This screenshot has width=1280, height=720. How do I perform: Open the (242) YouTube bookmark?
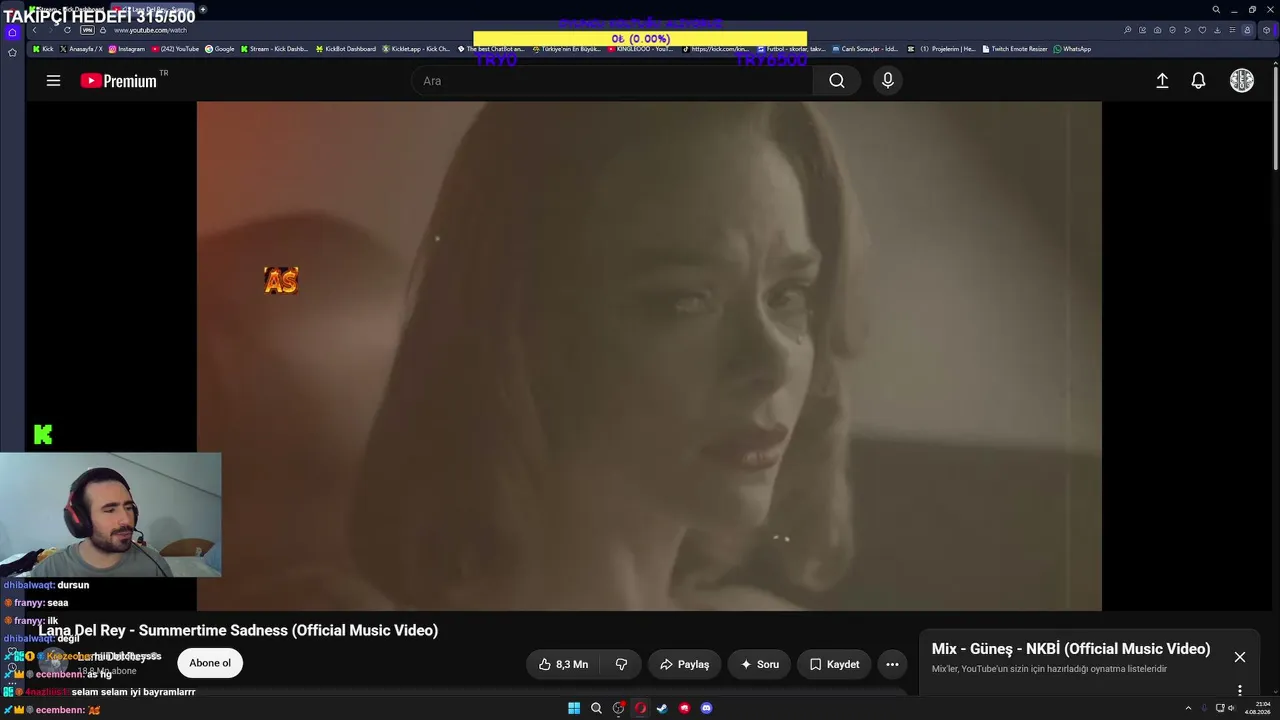pos(176,49)
